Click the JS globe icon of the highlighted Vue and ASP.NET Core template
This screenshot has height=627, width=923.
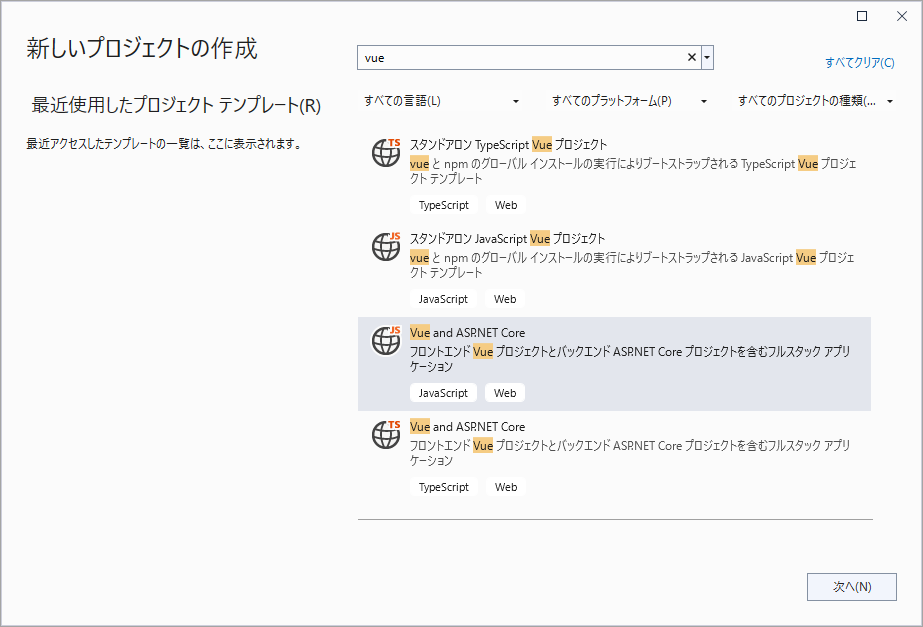coord(386,340)
